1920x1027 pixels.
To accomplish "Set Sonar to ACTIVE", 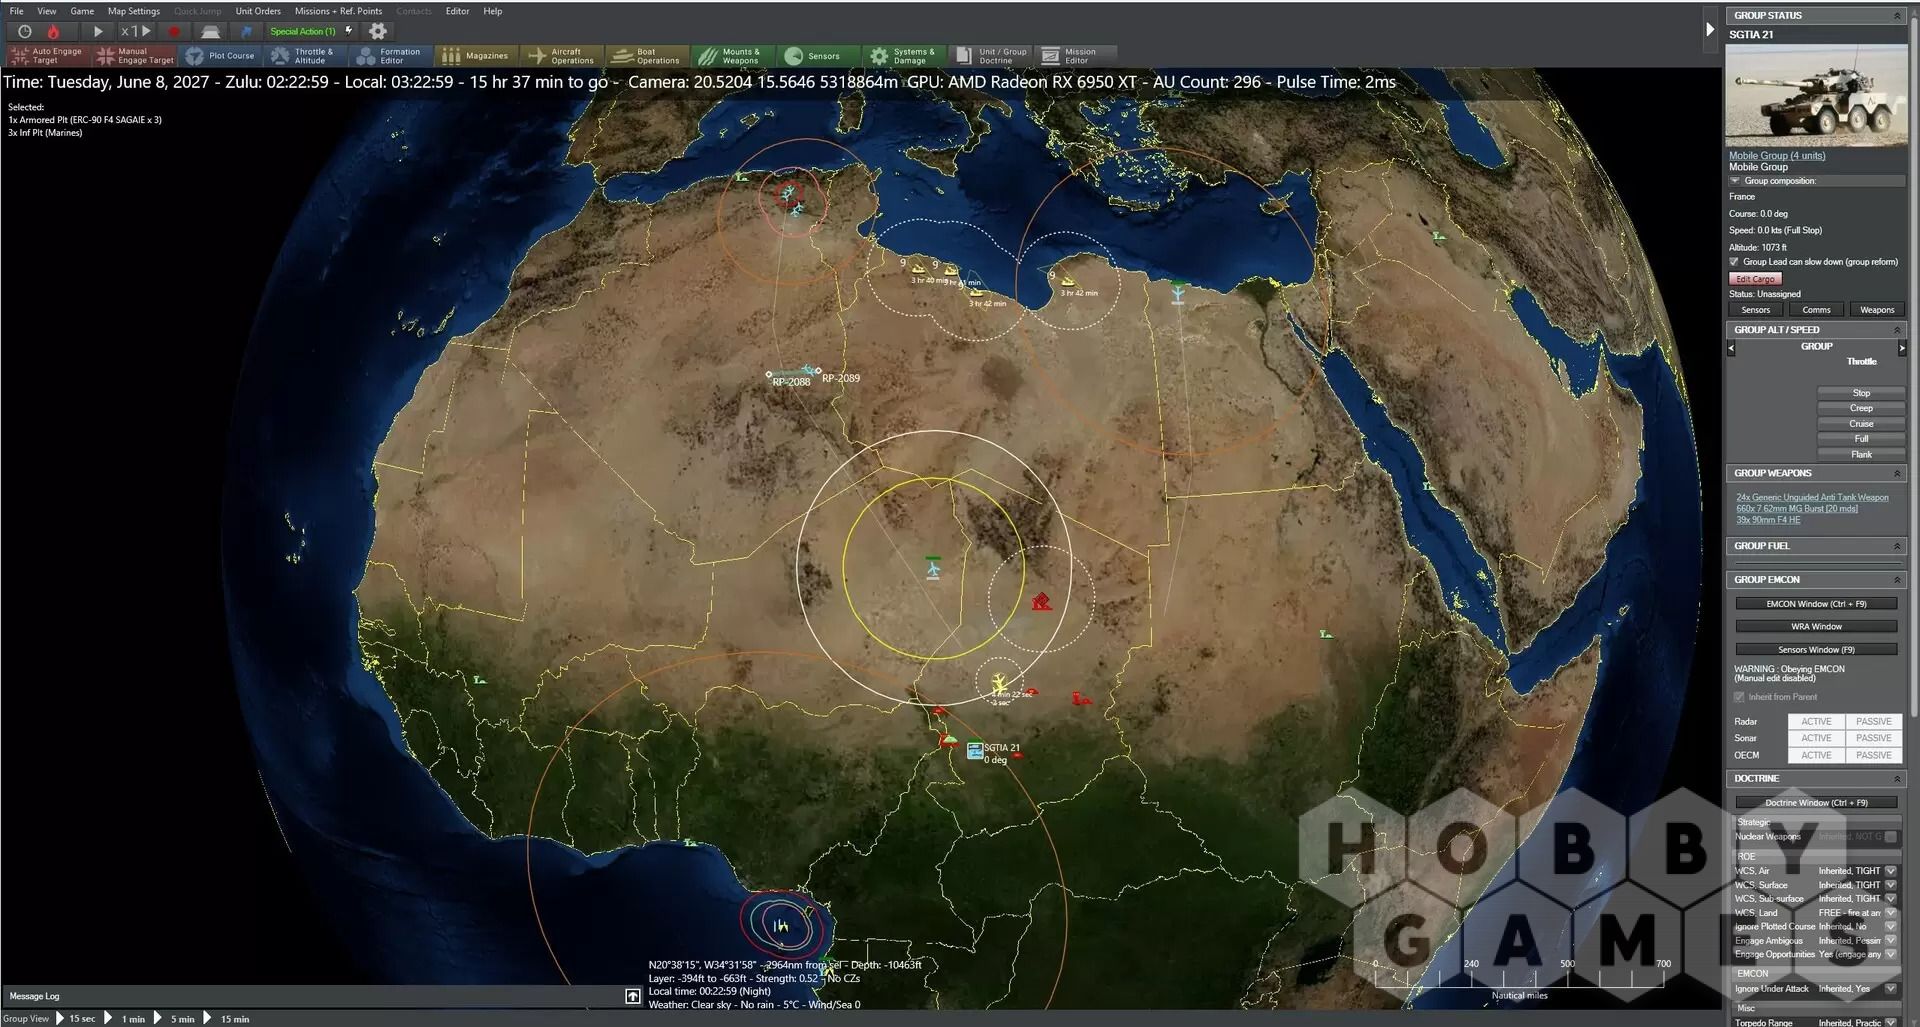I will (x=1816, y=739).
